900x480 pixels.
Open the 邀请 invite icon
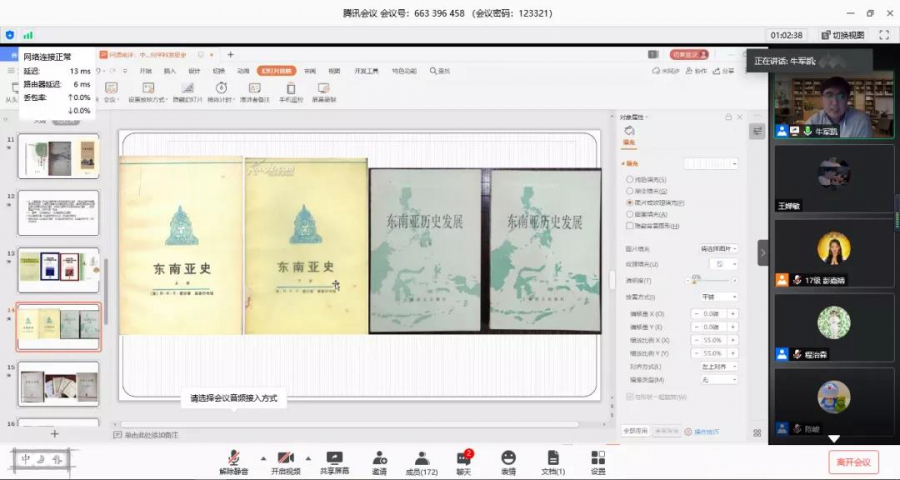[379, 461]
